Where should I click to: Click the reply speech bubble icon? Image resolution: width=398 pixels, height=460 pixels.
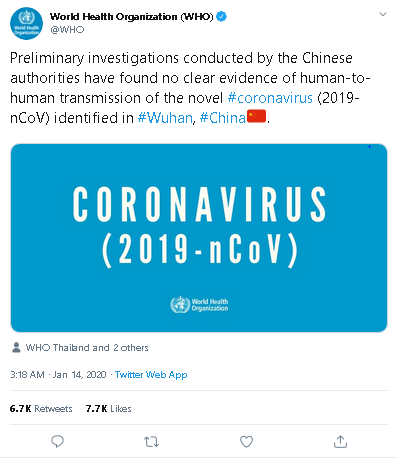[57, 441]
